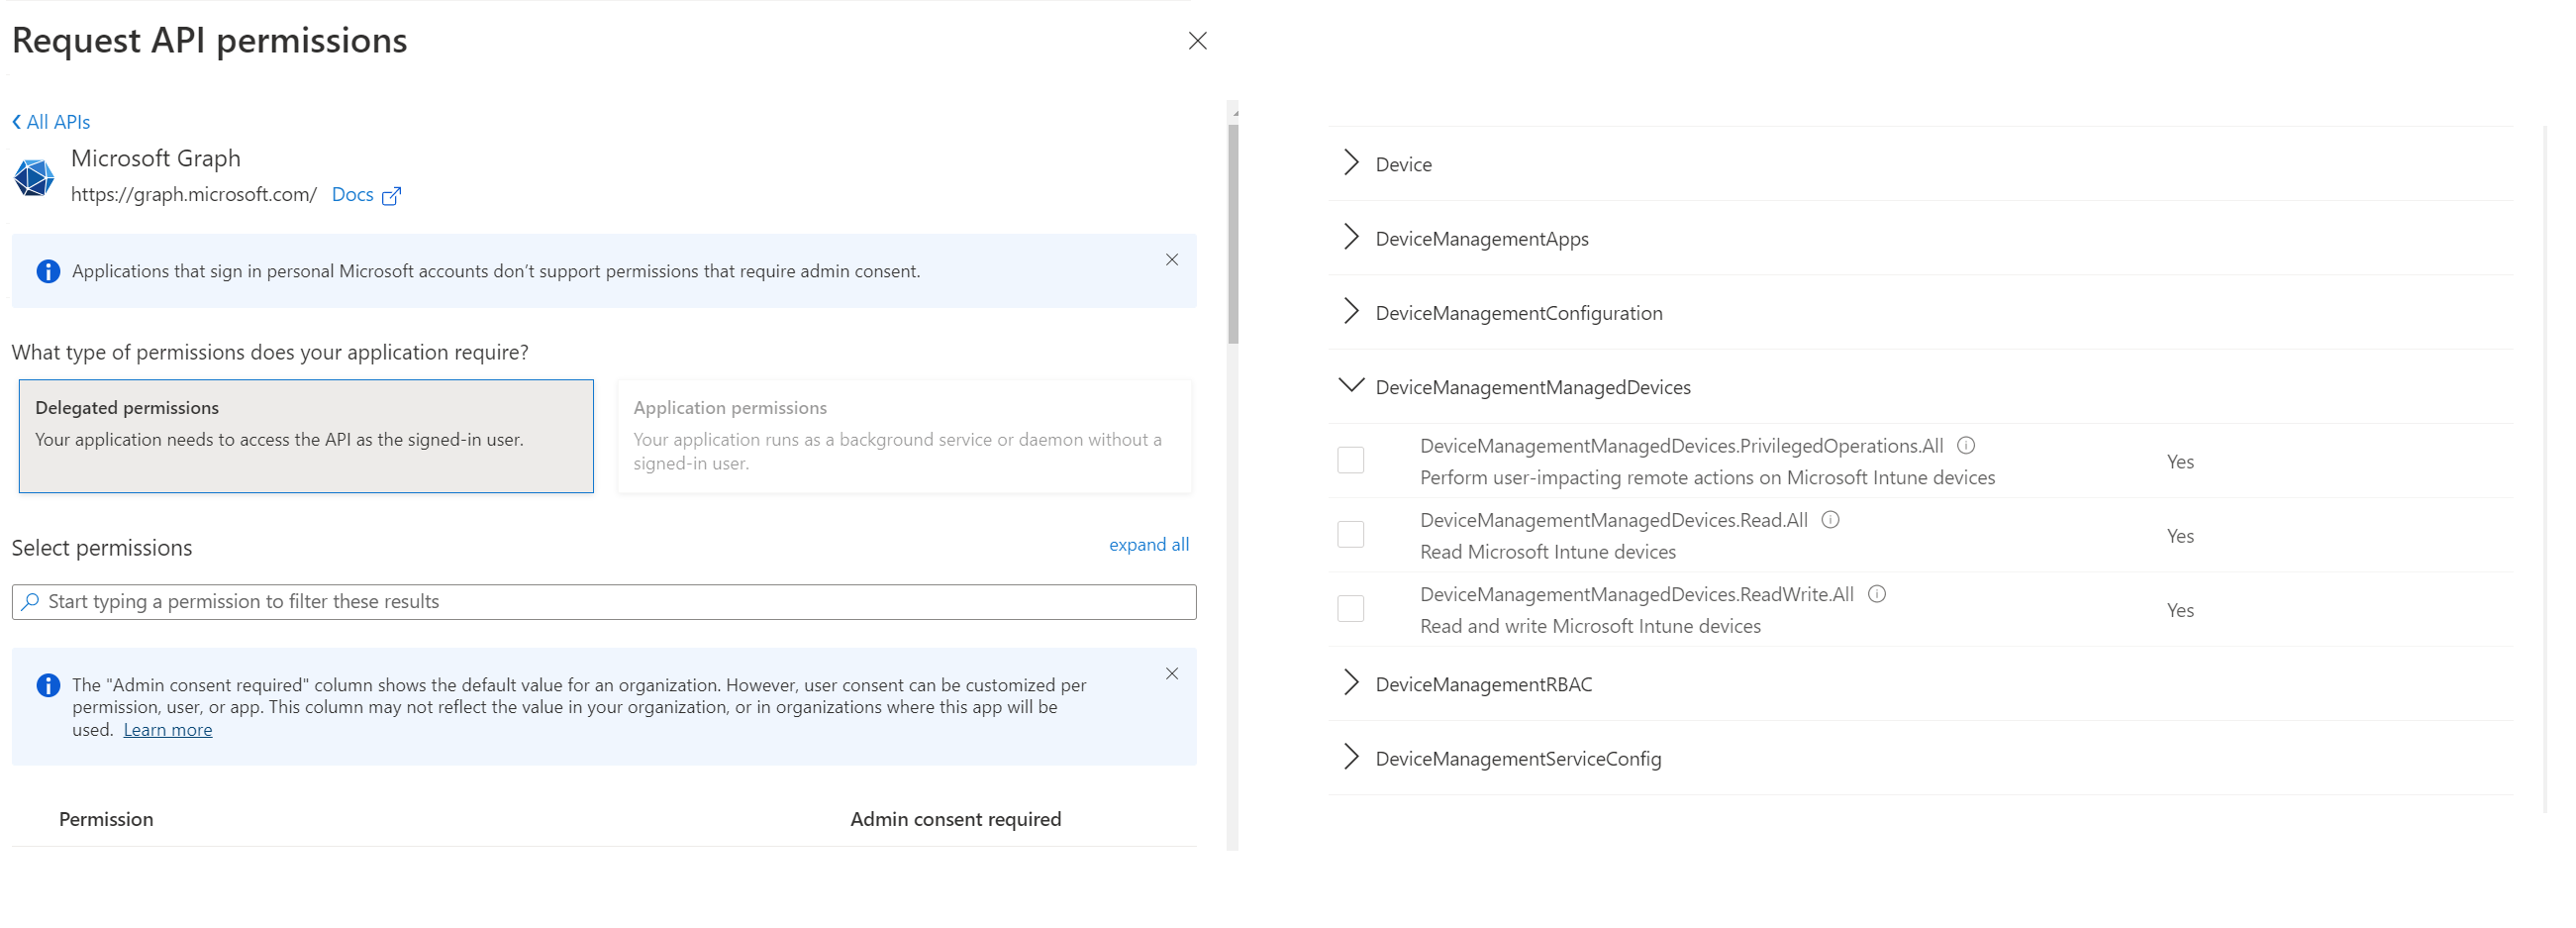Click the search magnifier in the filter box

pos(30,601)
